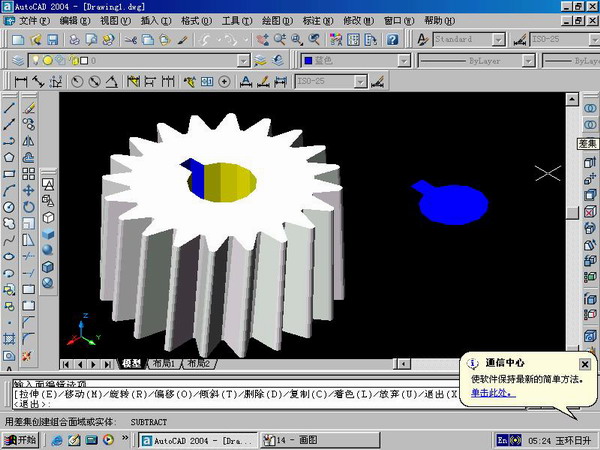
Task: Click the blue color swatch in color control
Action: pos(308,60)
